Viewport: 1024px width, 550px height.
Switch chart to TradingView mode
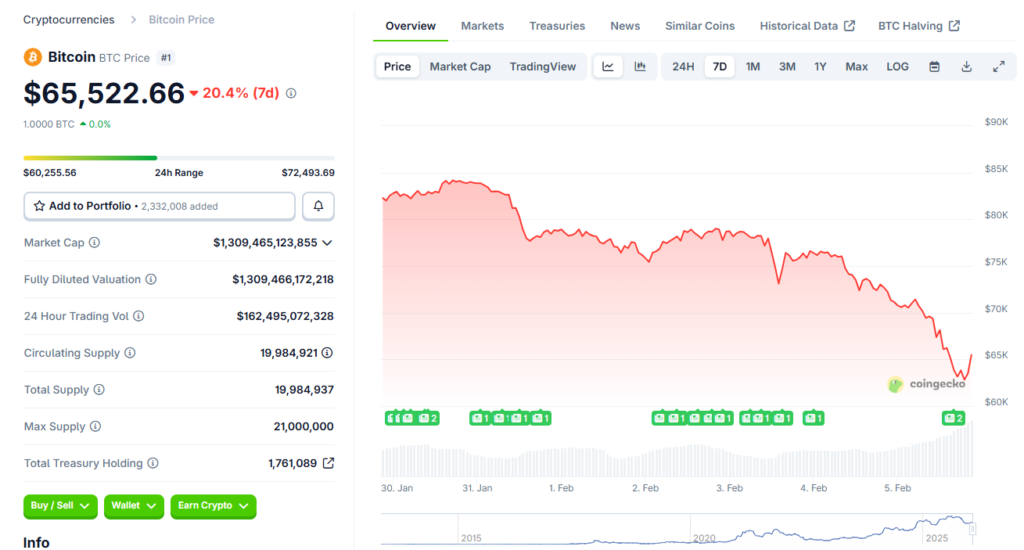[x=542, y=67]
